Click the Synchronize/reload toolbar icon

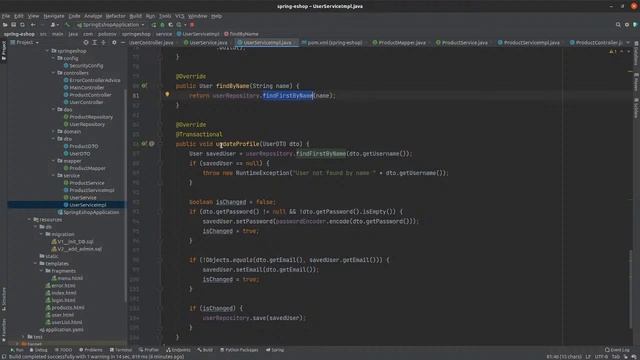pos(22,25)
